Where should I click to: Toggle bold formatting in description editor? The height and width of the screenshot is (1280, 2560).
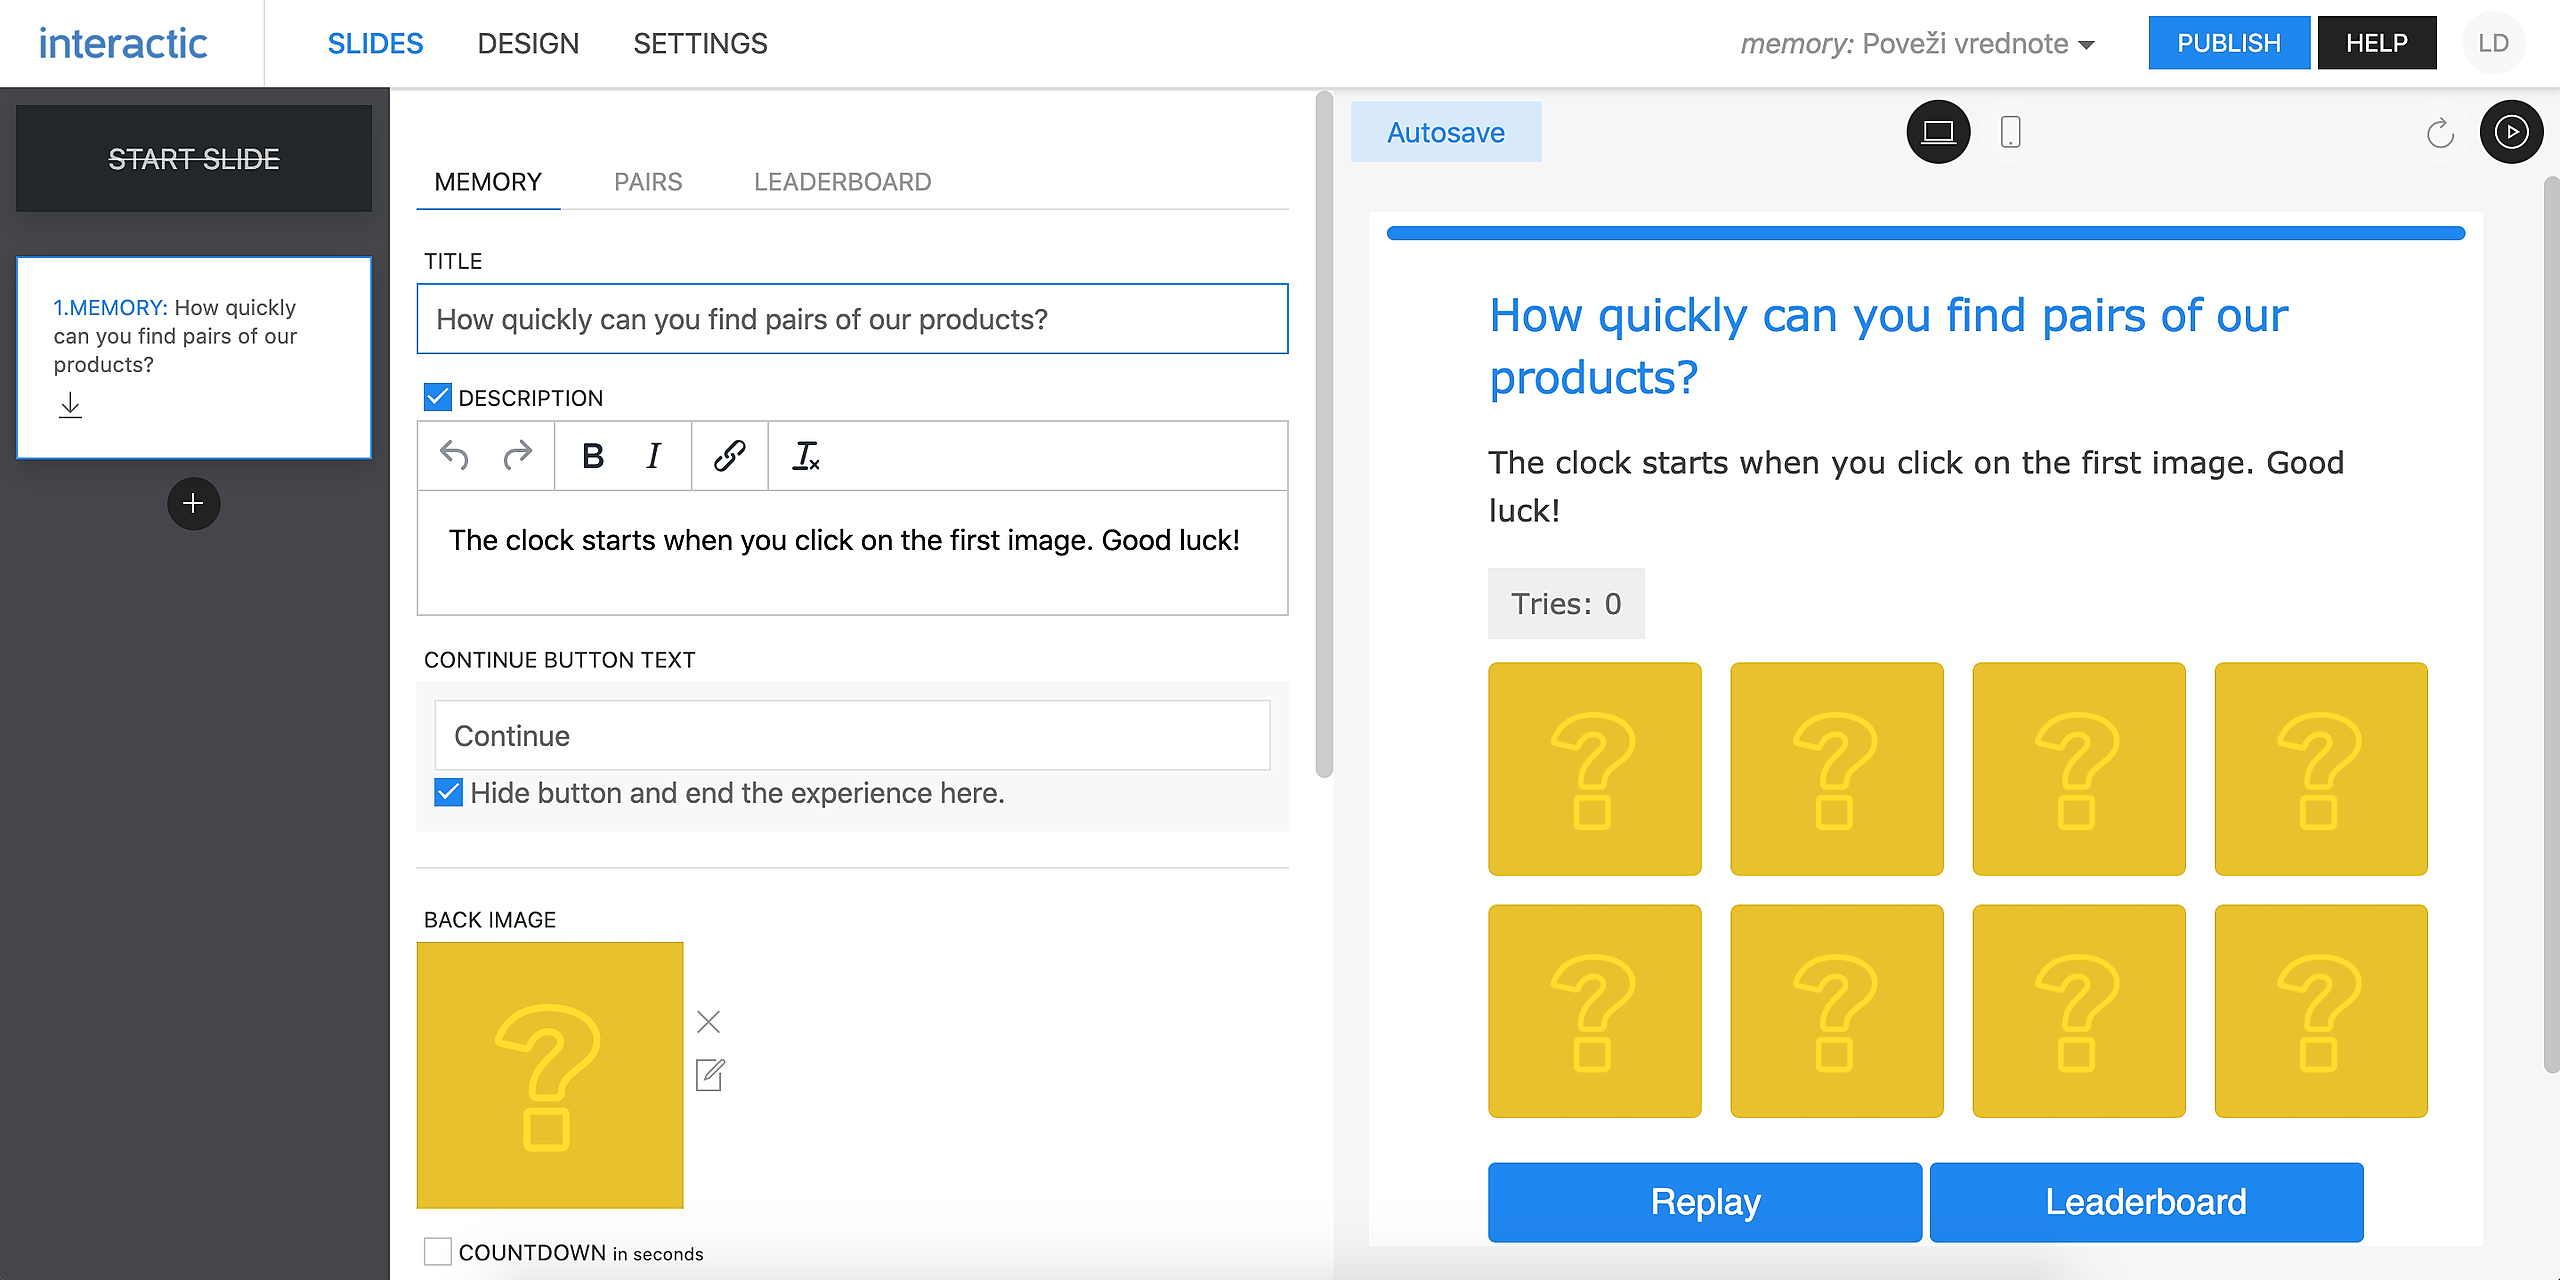coord(592,456)
